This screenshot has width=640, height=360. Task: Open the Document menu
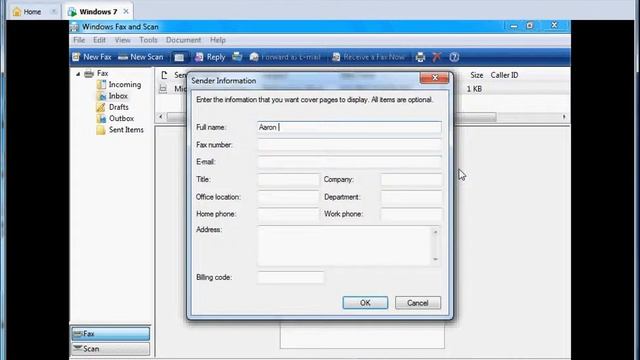(183, 40)
